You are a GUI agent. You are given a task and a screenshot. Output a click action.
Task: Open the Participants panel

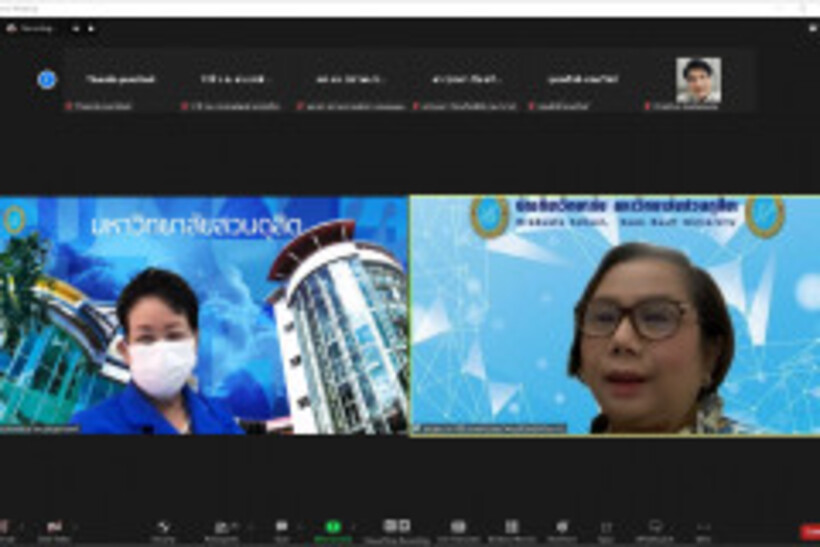222,530
